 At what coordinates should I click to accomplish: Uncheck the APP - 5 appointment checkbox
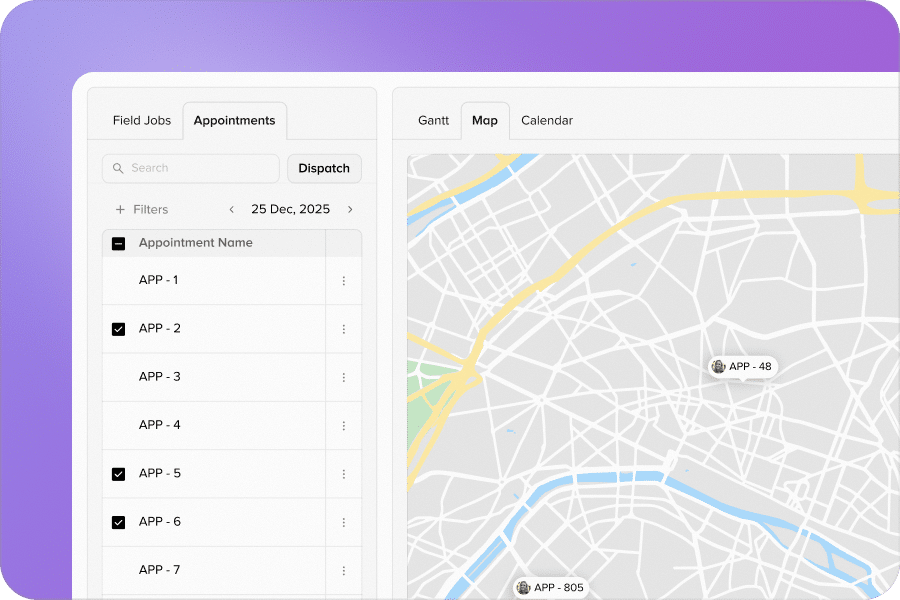(x=118, y=474)
